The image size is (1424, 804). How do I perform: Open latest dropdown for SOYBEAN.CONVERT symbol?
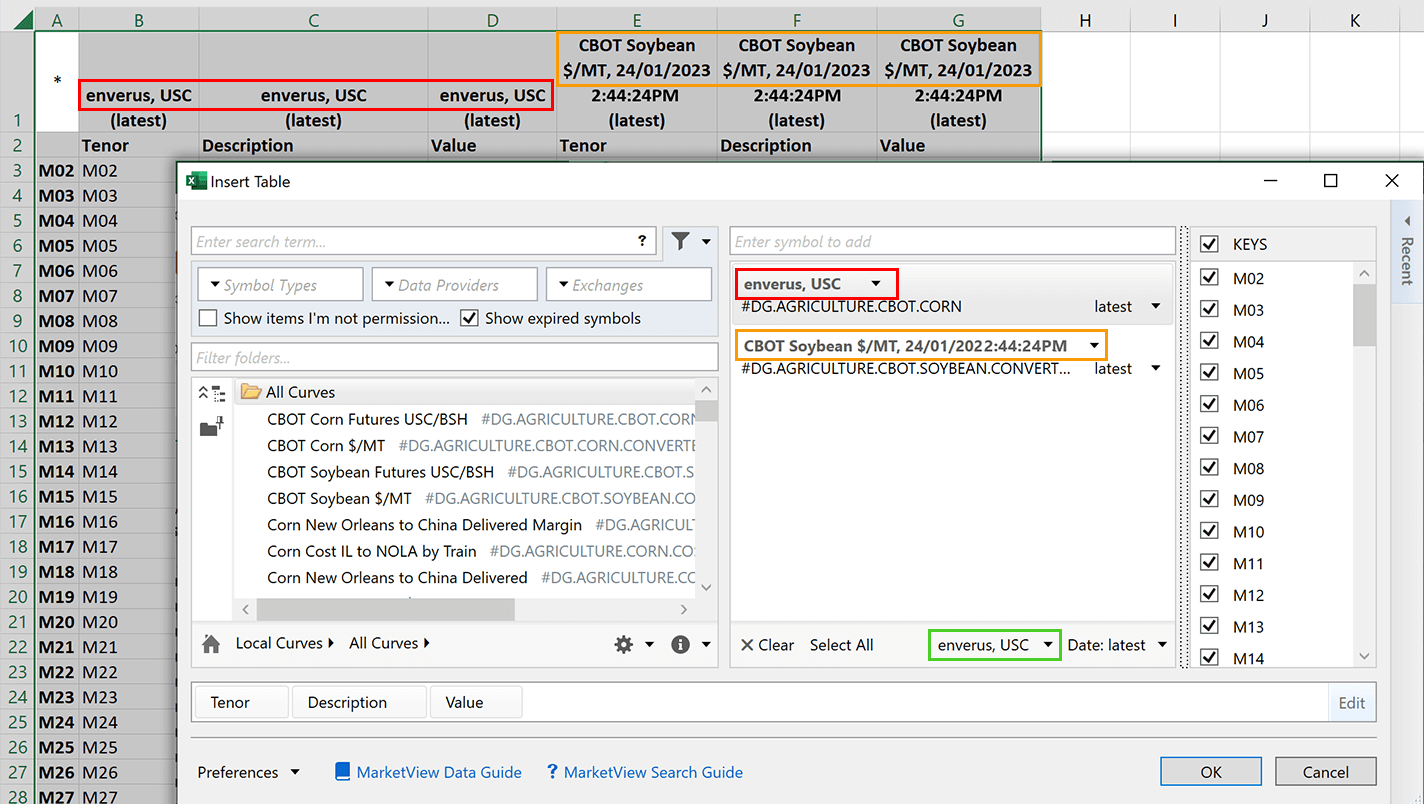pyautogui.click(x=1157, y=369)
